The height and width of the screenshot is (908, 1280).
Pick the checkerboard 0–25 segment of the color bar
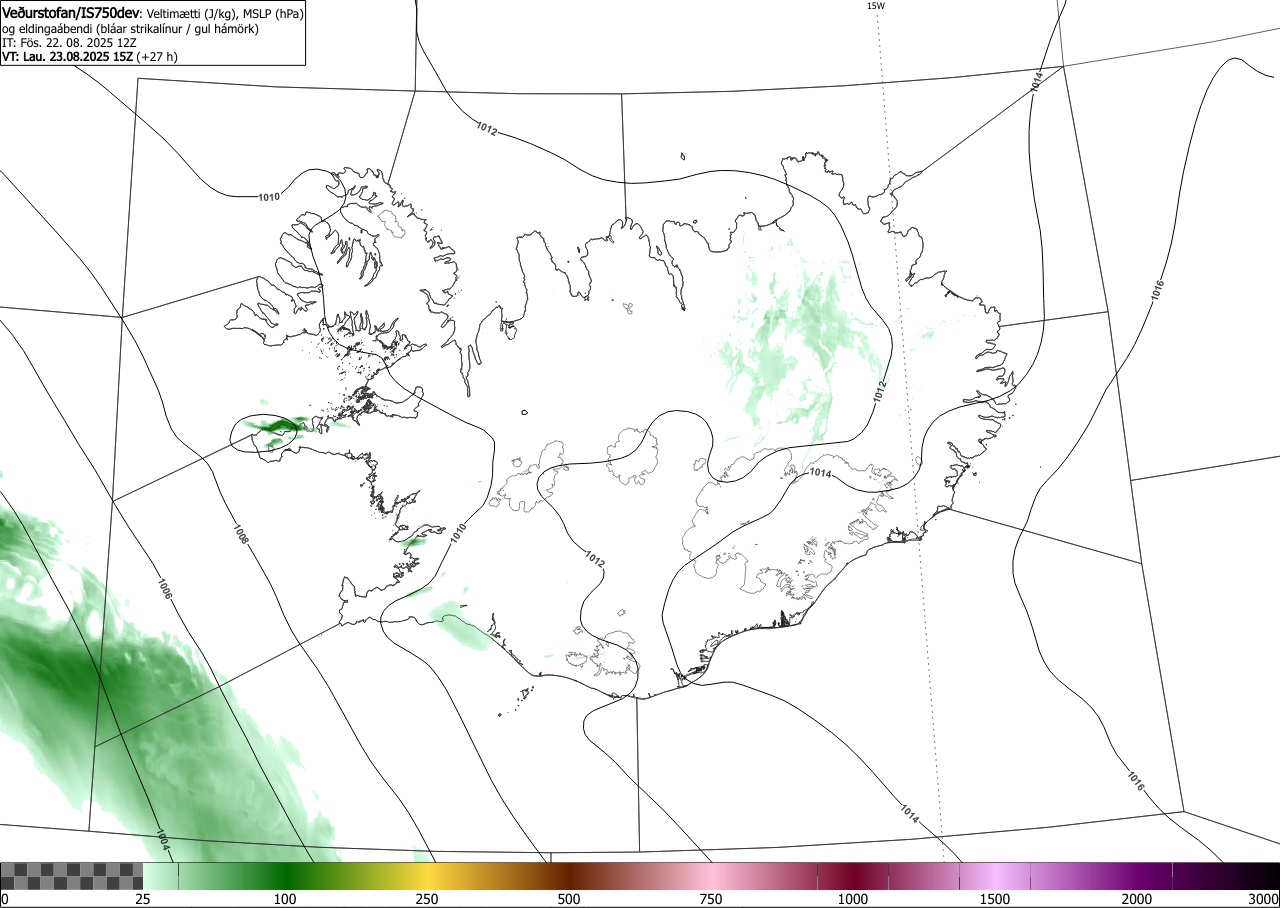(x=72, y=876)
